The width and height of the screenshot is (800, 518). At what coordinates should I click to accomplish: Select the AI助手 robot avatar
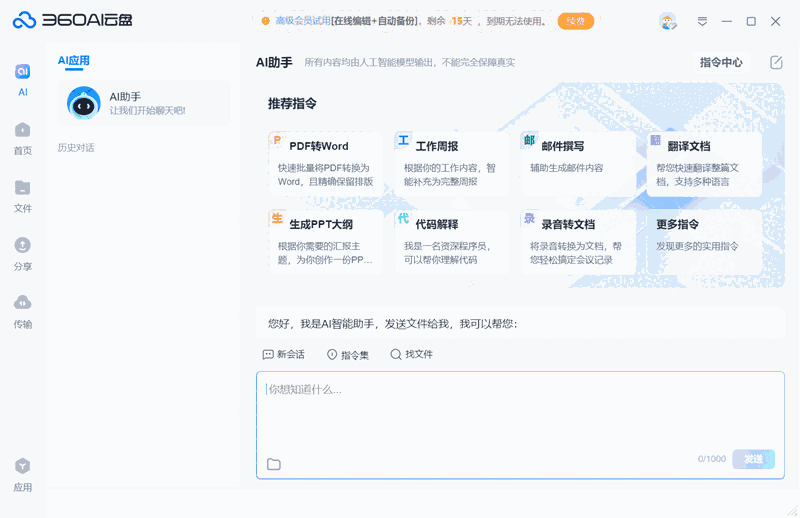(84, 103)
